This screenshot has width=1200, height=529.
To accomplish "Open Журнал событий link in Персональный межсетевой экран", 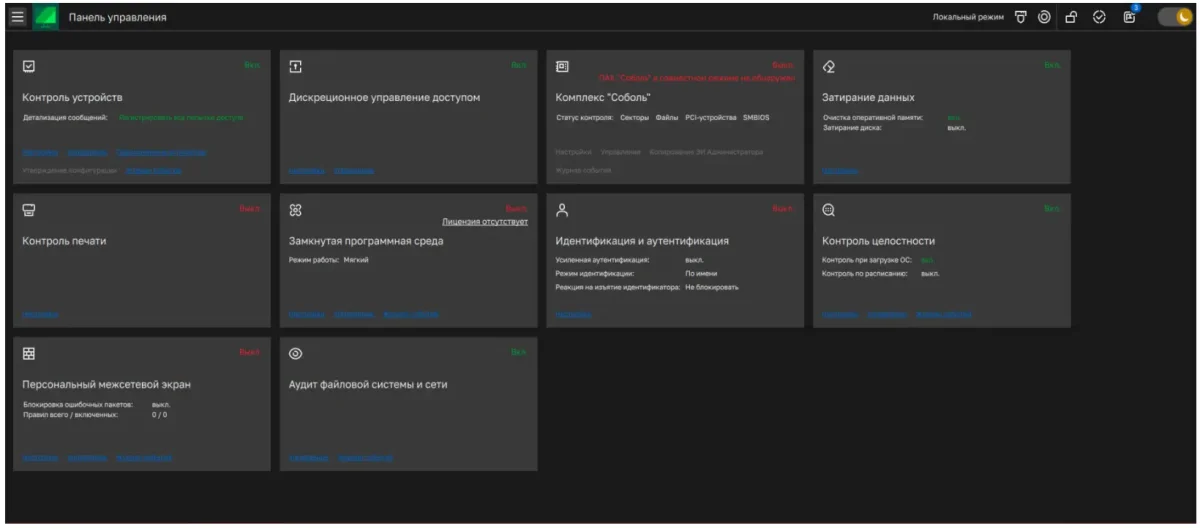I will click(143, 457).
